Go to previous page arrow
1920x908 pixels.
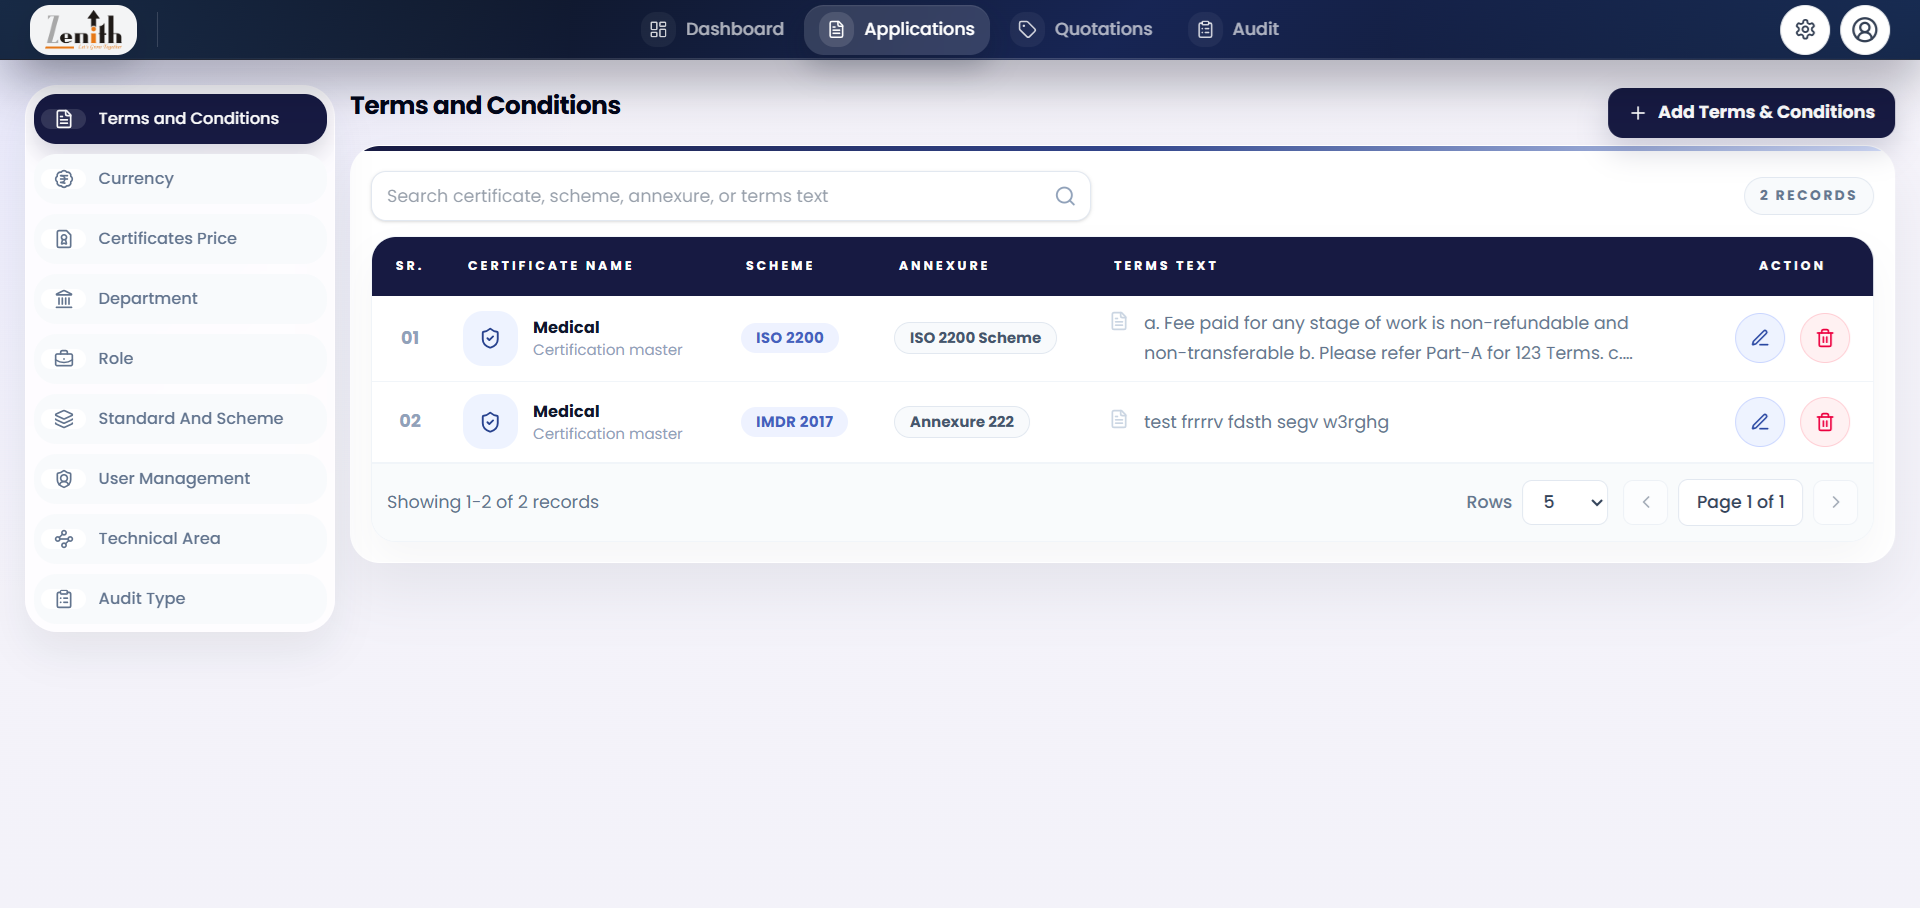tap(1646, 502)
